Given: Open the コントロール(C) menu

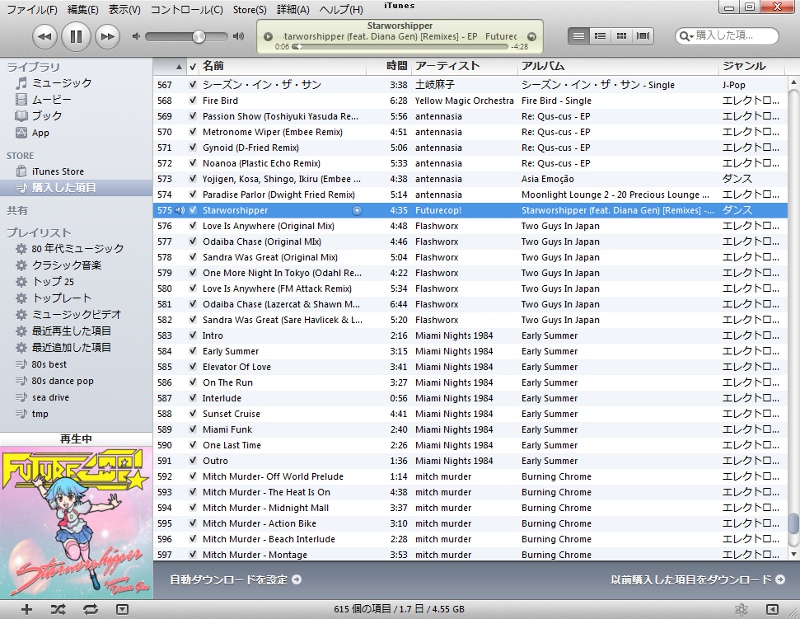Looking at the screenshot, I should click(x=187, y=10).
